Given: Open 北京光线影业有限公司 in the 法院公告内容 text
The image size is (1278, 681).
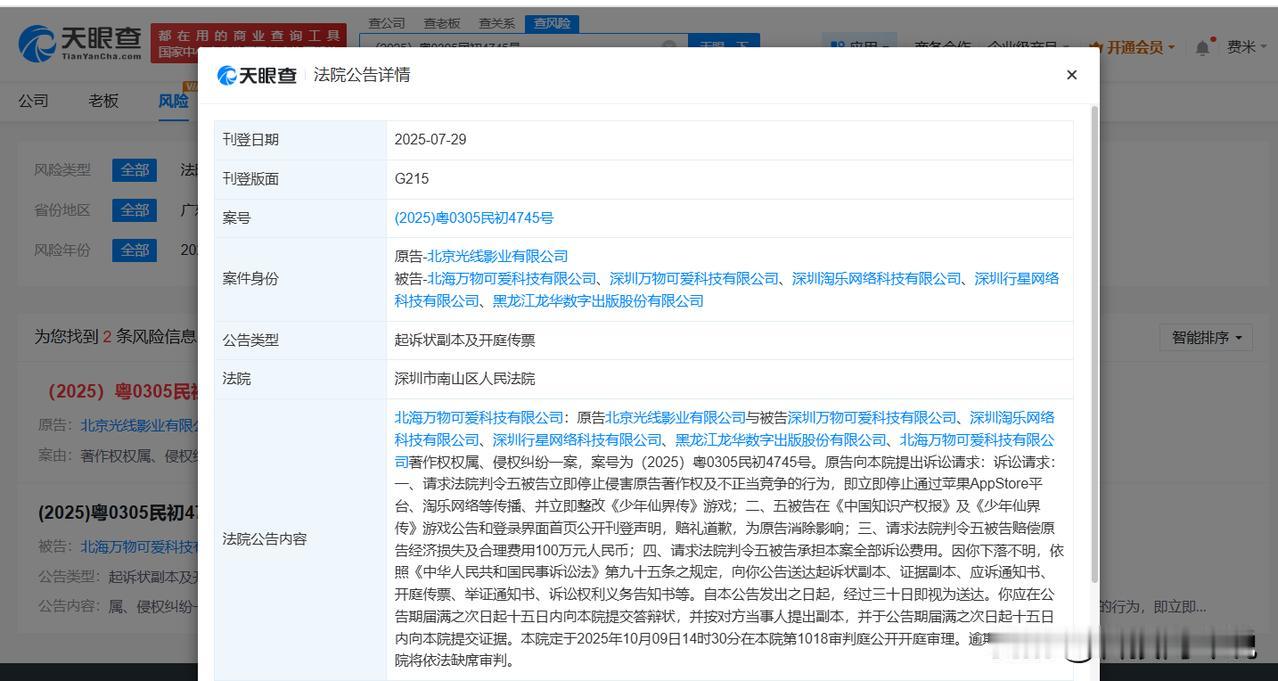Looking at the screenshot, I should coord(676,417).
